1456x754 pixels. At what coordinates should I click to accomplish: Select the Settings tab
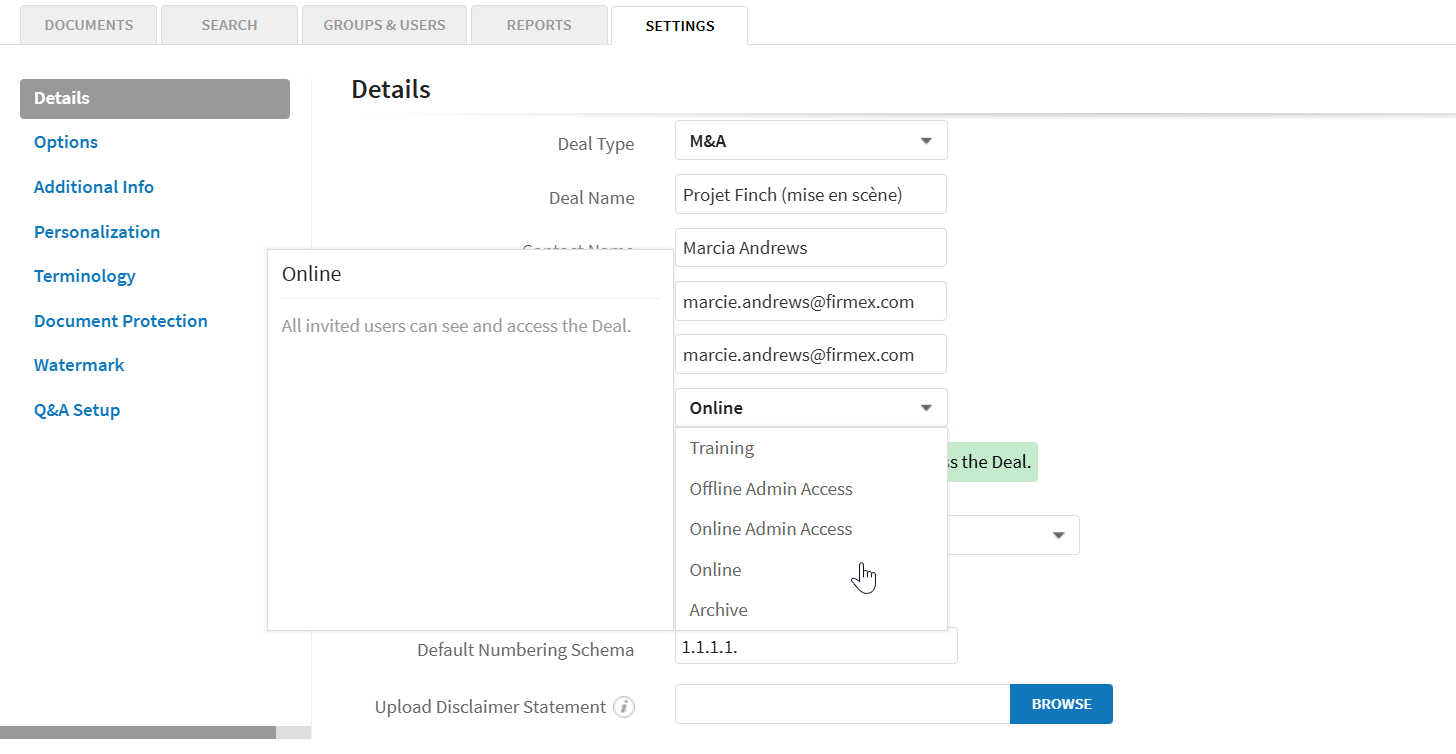(x=680, y=26)
